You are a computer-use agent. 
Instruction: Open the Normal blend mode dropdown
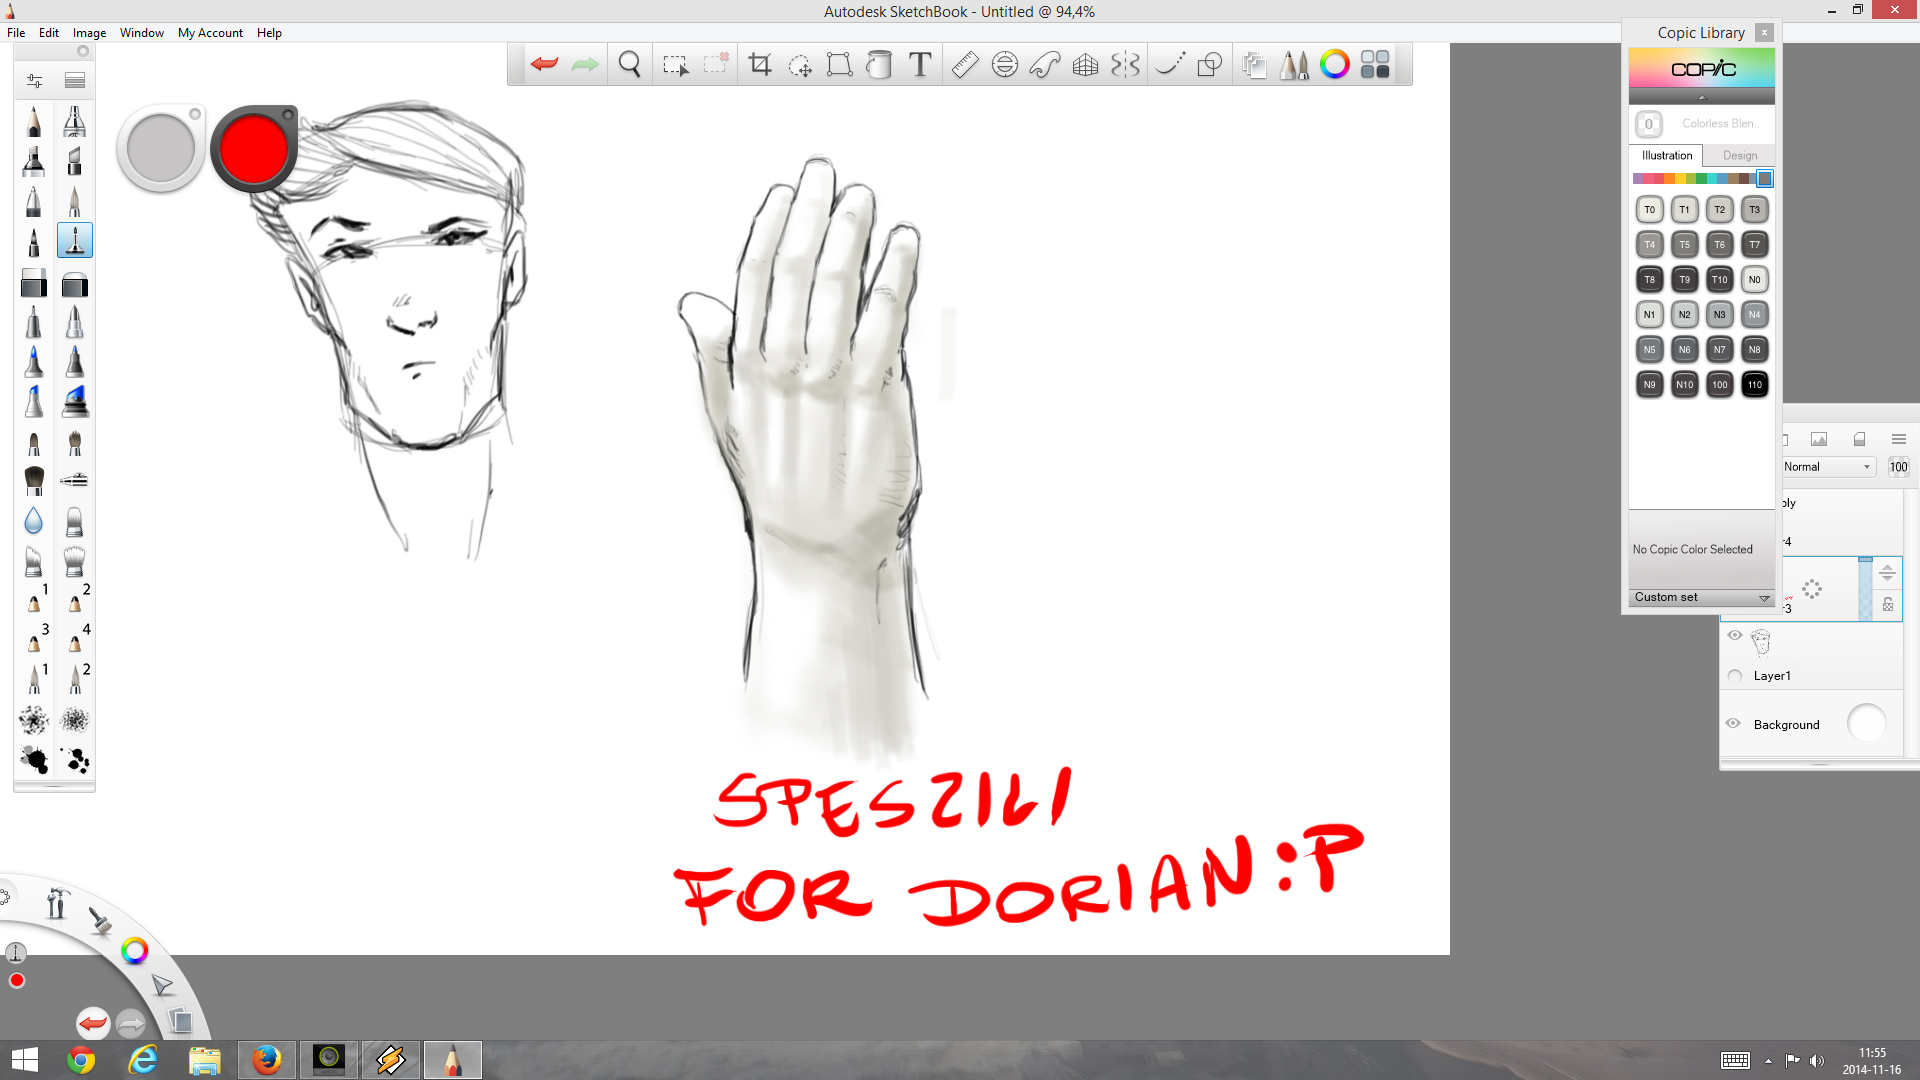click(x=1827, y=467)
